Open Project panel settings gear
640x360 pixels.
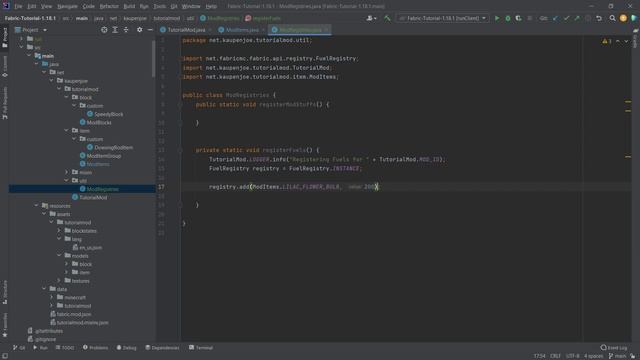(x=140, y=30)
